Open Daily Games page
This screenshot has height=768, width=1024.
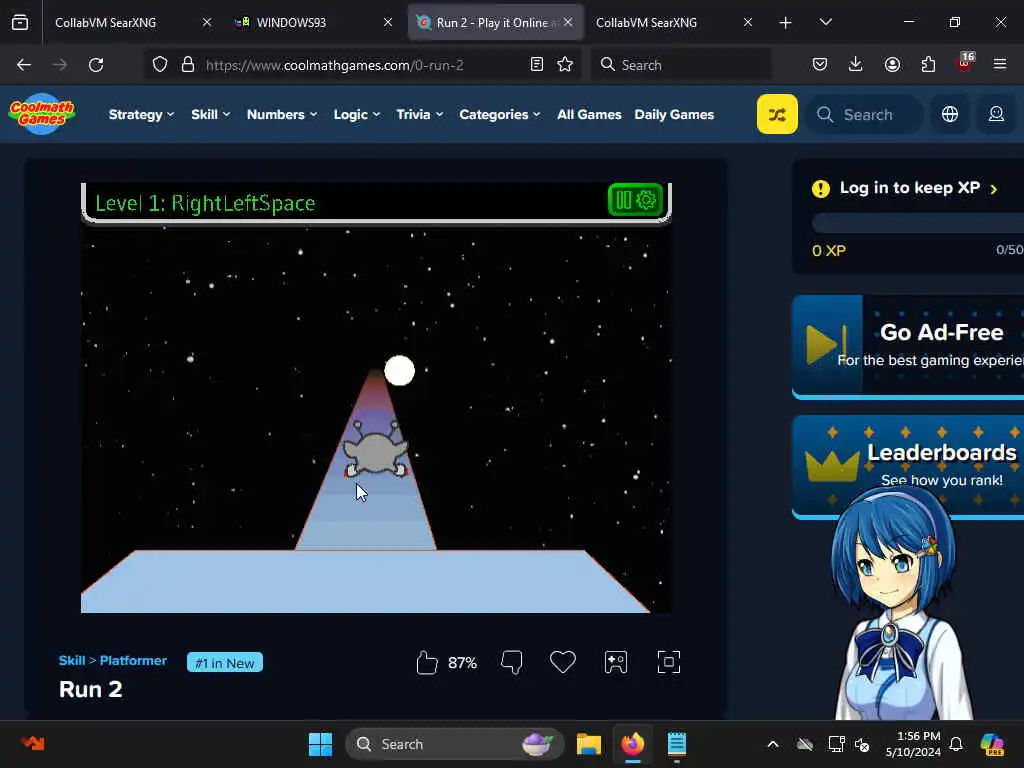[x=674, y=114]
